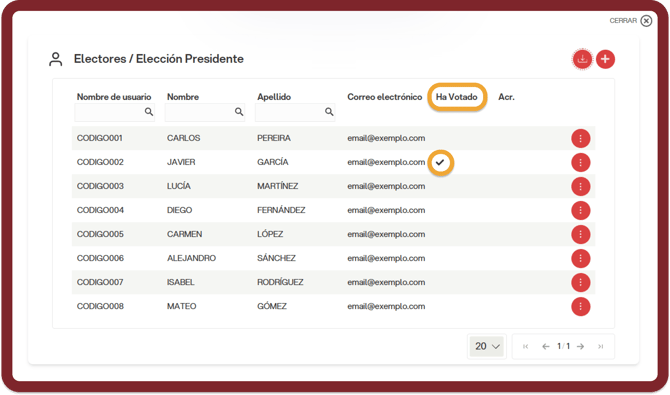The image size is (670, 395).
Task: Click surname GÓMEZ
Action: [x=272, y=306]
